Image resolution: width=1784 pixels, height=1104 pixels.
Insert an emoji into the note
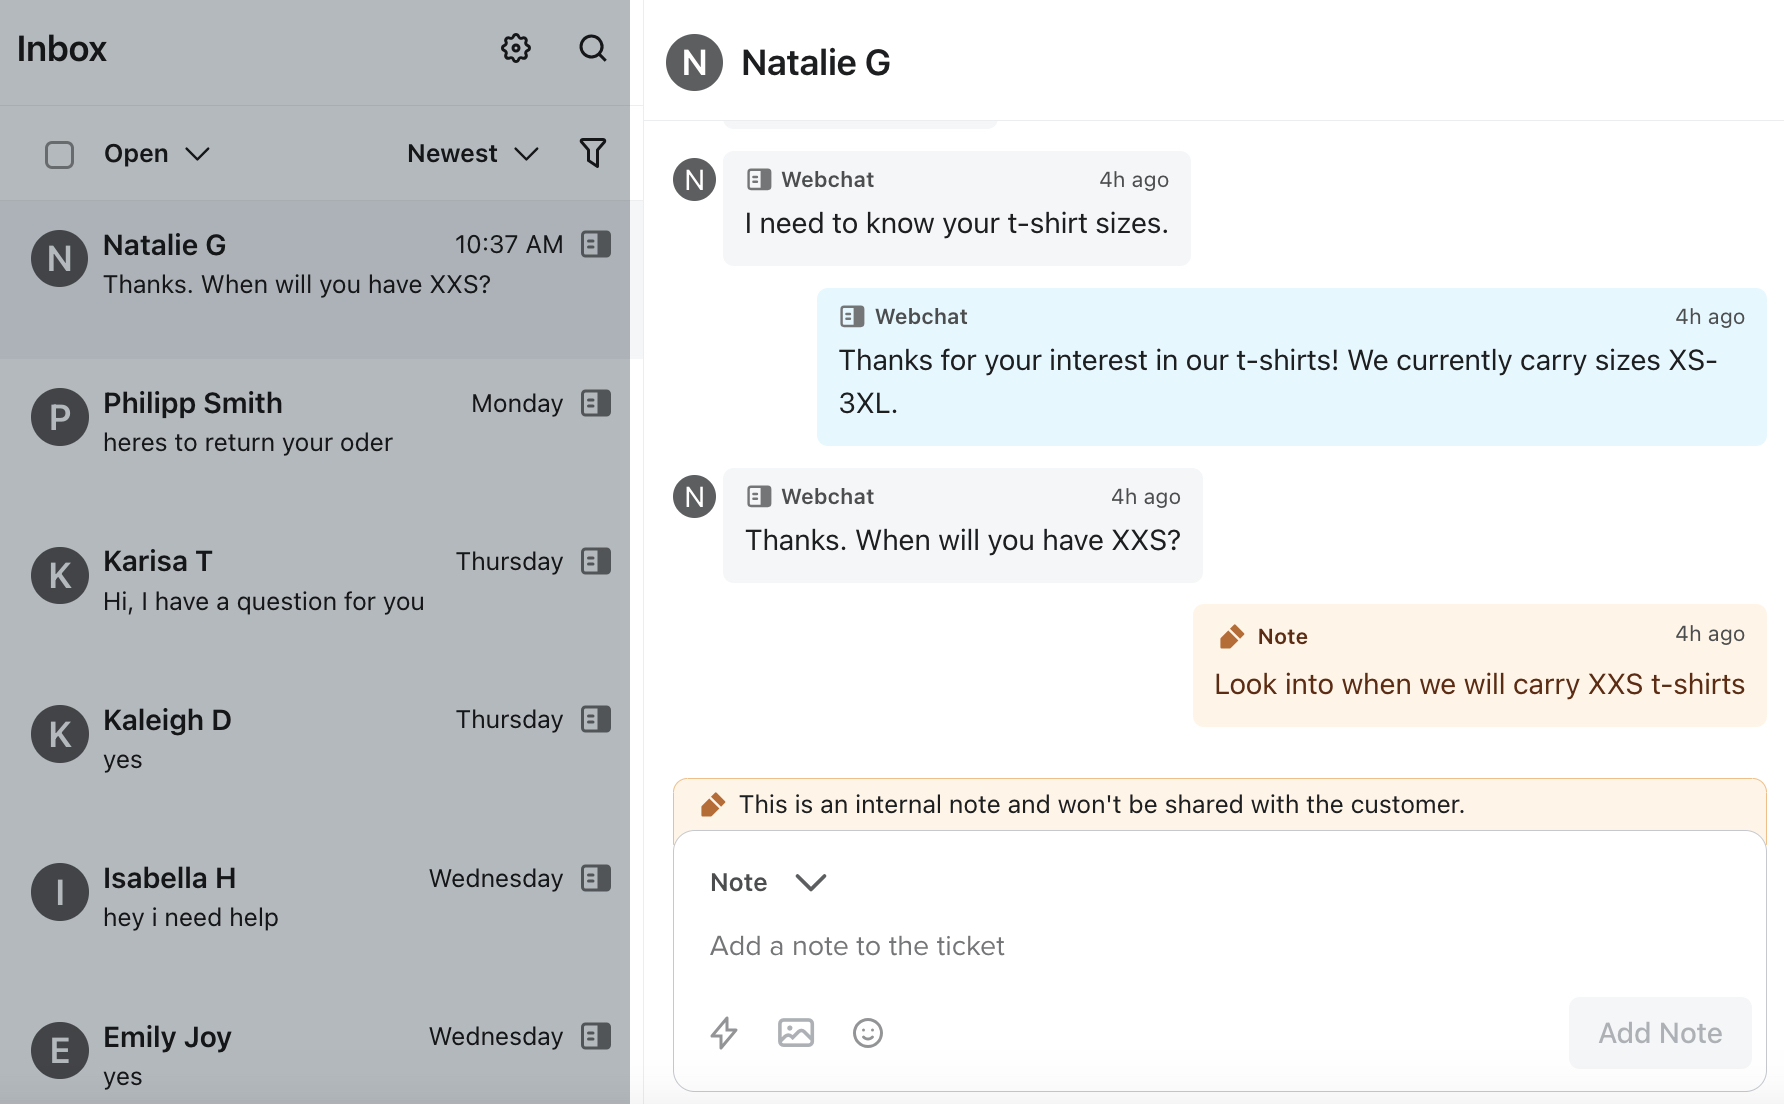867,1033
